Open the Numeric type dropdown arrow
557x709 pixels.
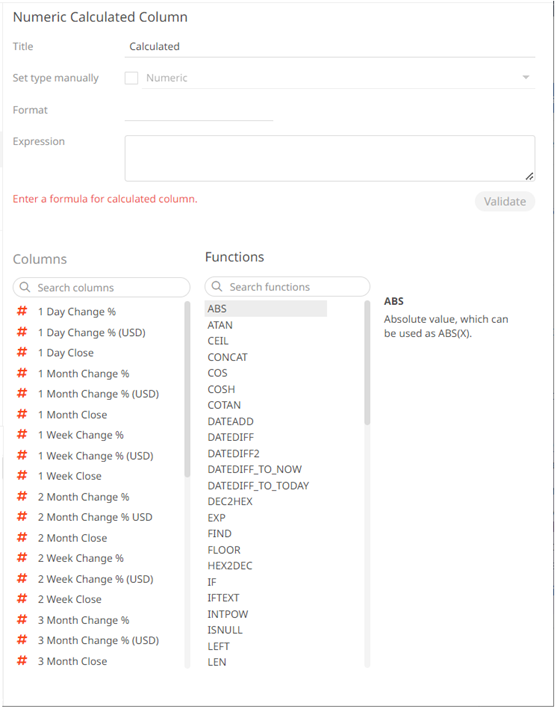[x=526, y=77]
